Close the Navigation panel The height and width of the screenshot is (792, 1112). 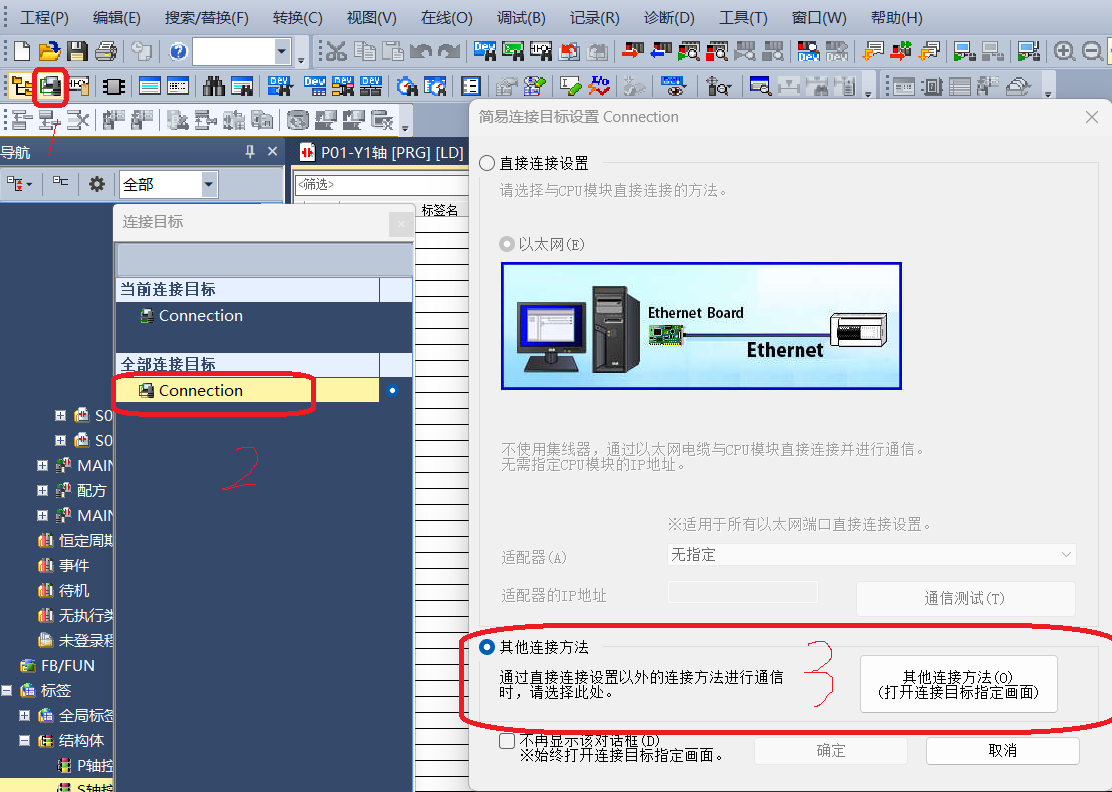pyautogui.click(x=272, y=152)
